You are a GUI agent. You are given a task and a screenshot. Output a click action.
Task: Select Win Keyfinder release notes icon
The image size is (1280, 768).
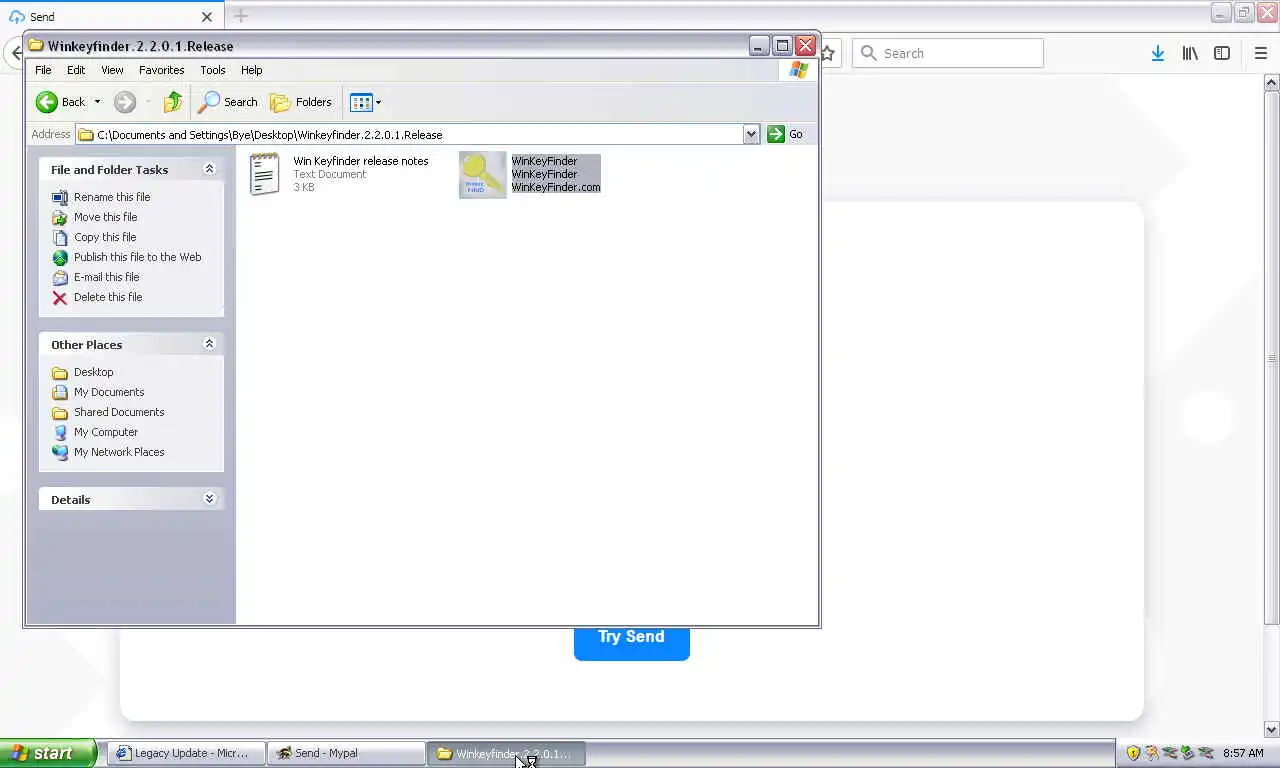tap(265, 174)
